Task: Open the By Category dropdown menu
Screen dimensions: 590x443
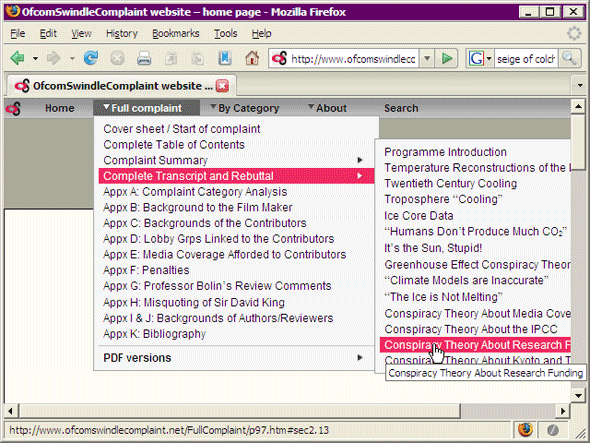Action: coord(245,108)
